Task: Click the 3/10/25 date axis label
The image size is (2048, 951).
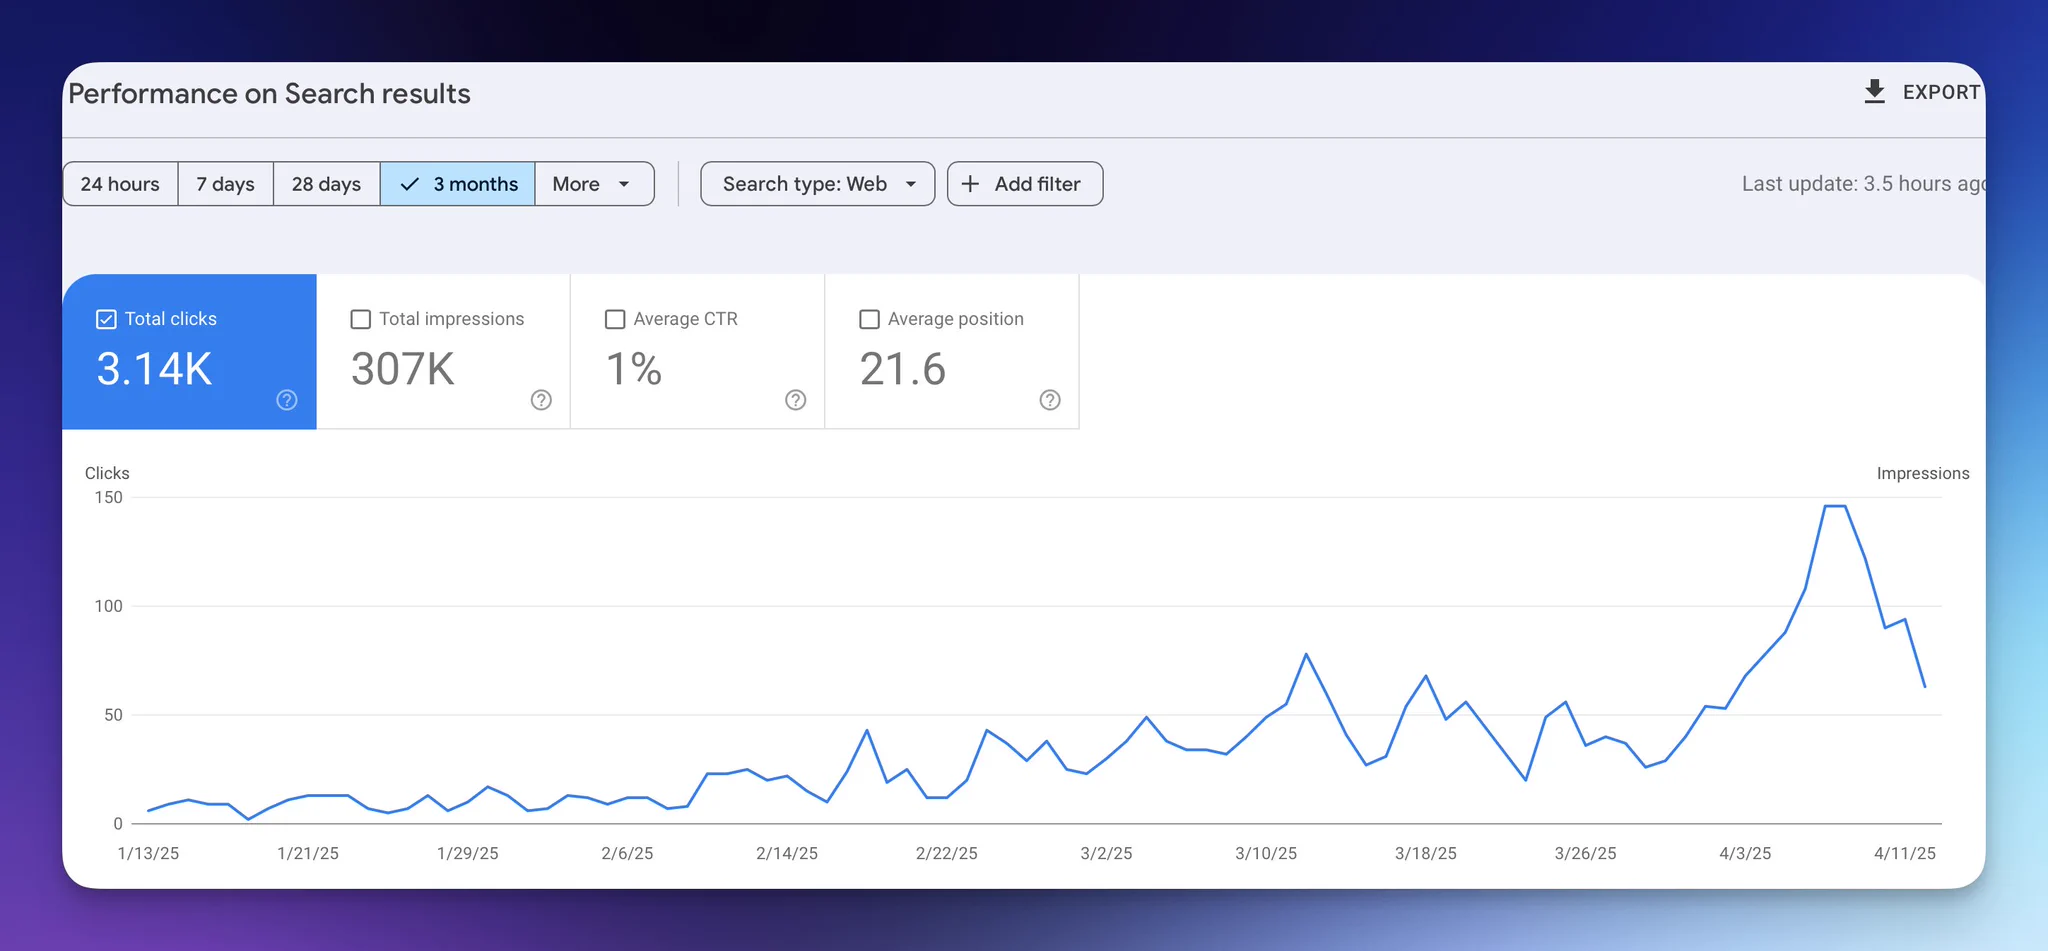Action: [1266, 853]
